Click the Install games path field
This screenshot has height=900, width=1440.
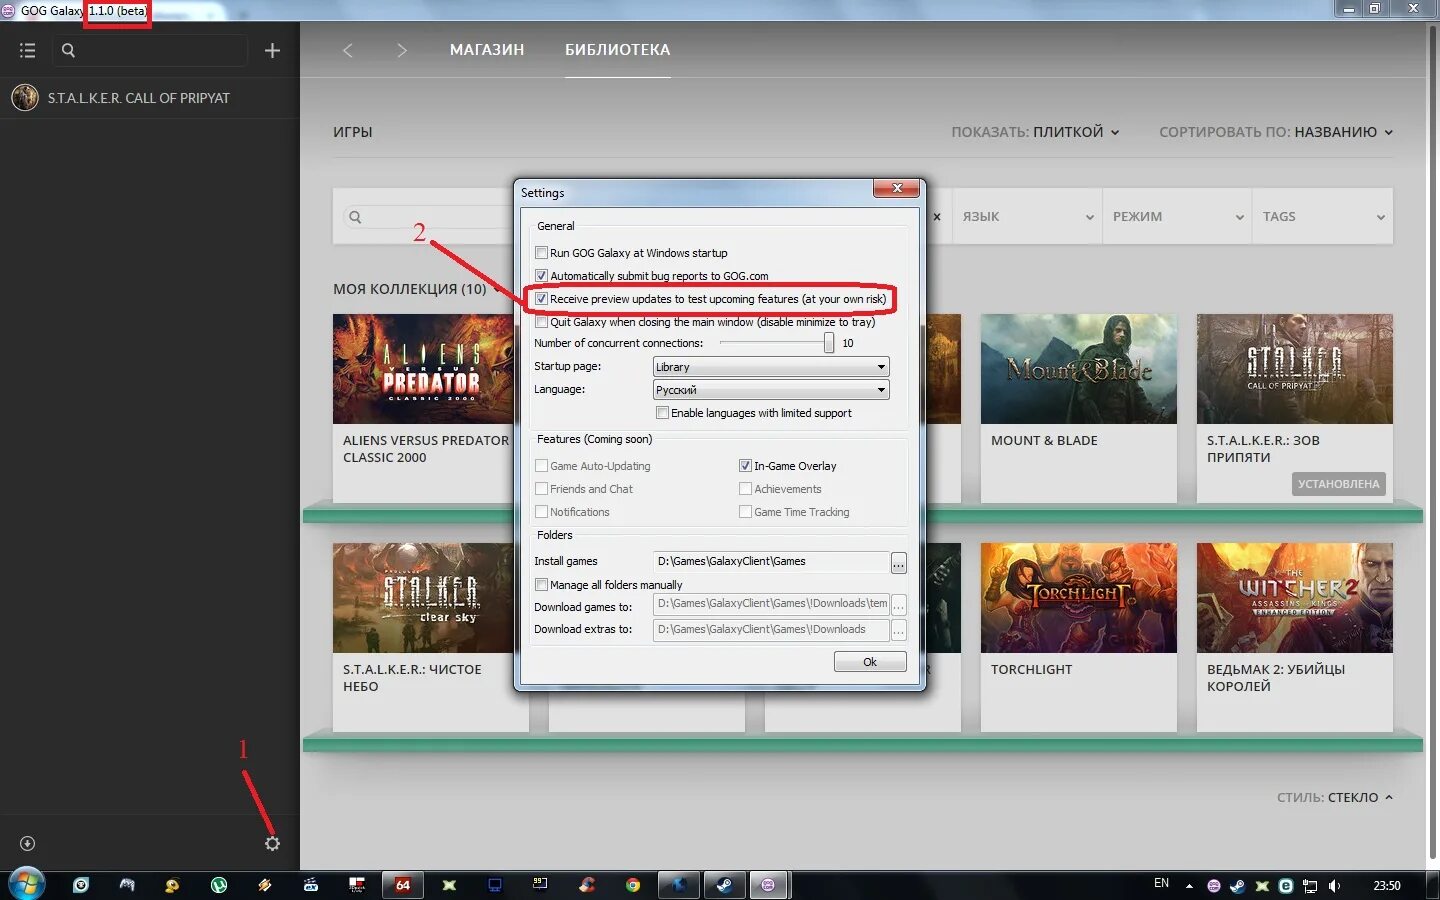click(771, 562)
